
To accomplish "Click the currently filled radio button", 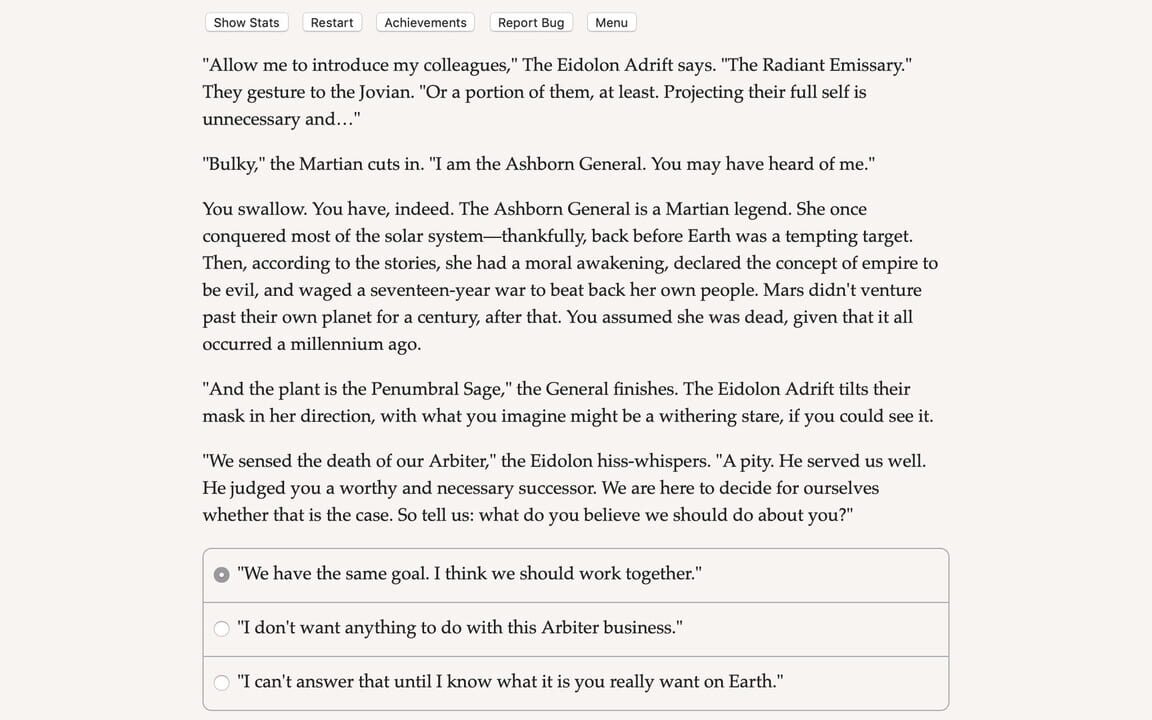I will click(221, 574).
